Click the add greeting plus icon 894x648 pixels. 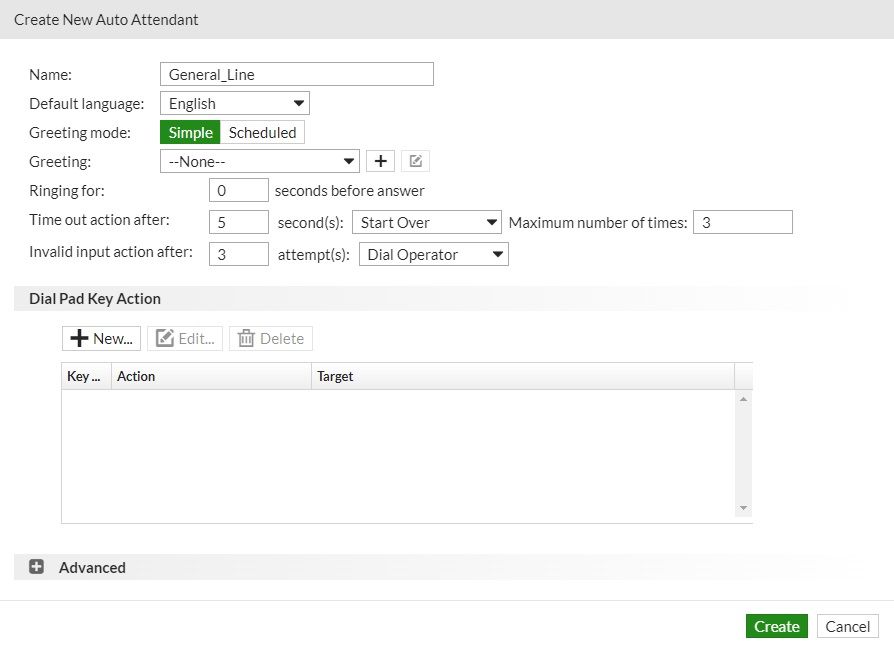point(380,161)
